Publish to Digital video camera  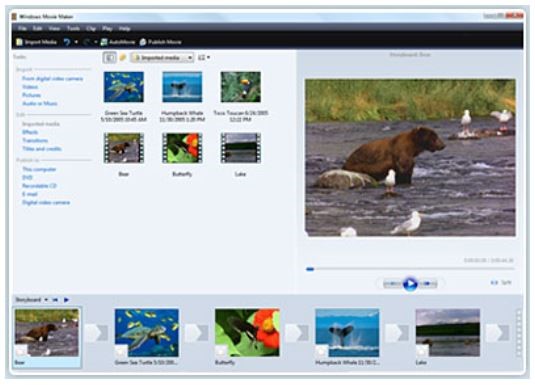coord(46,203)
